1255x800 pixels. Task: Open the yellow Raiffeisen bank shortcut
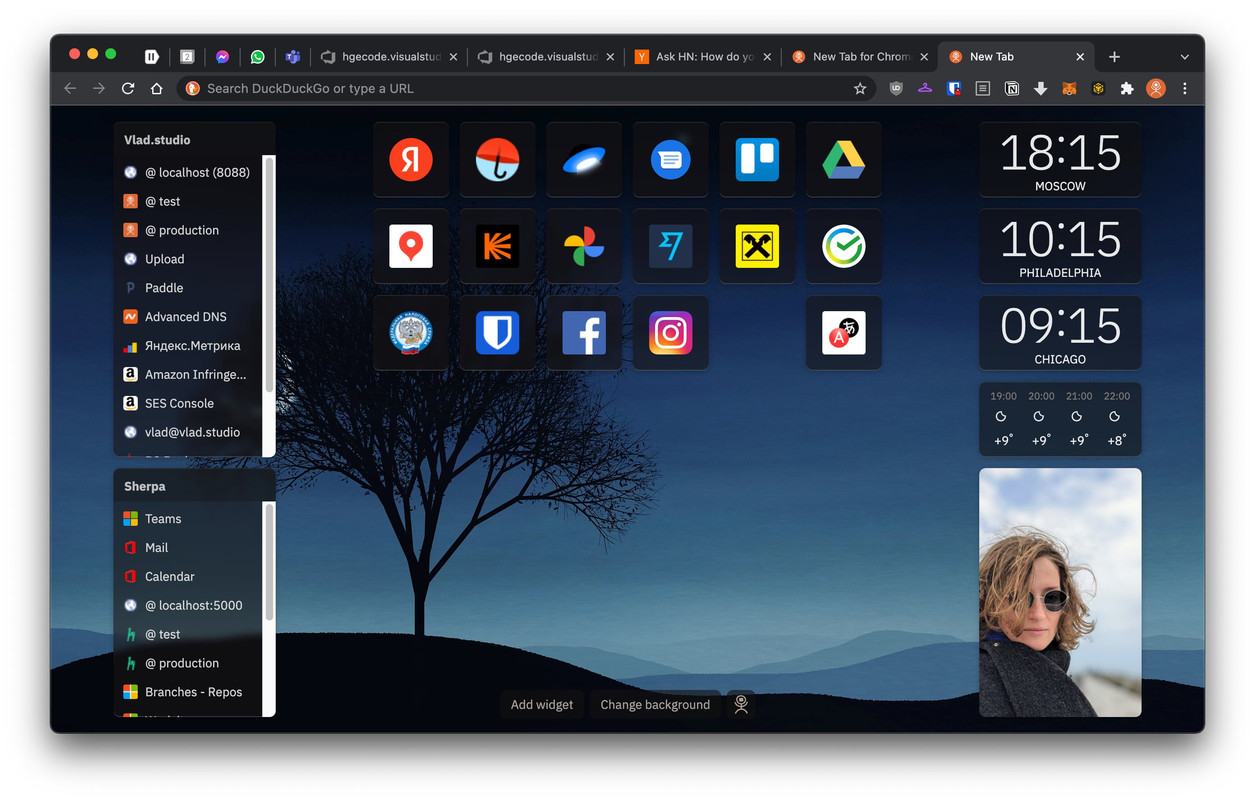757,246
